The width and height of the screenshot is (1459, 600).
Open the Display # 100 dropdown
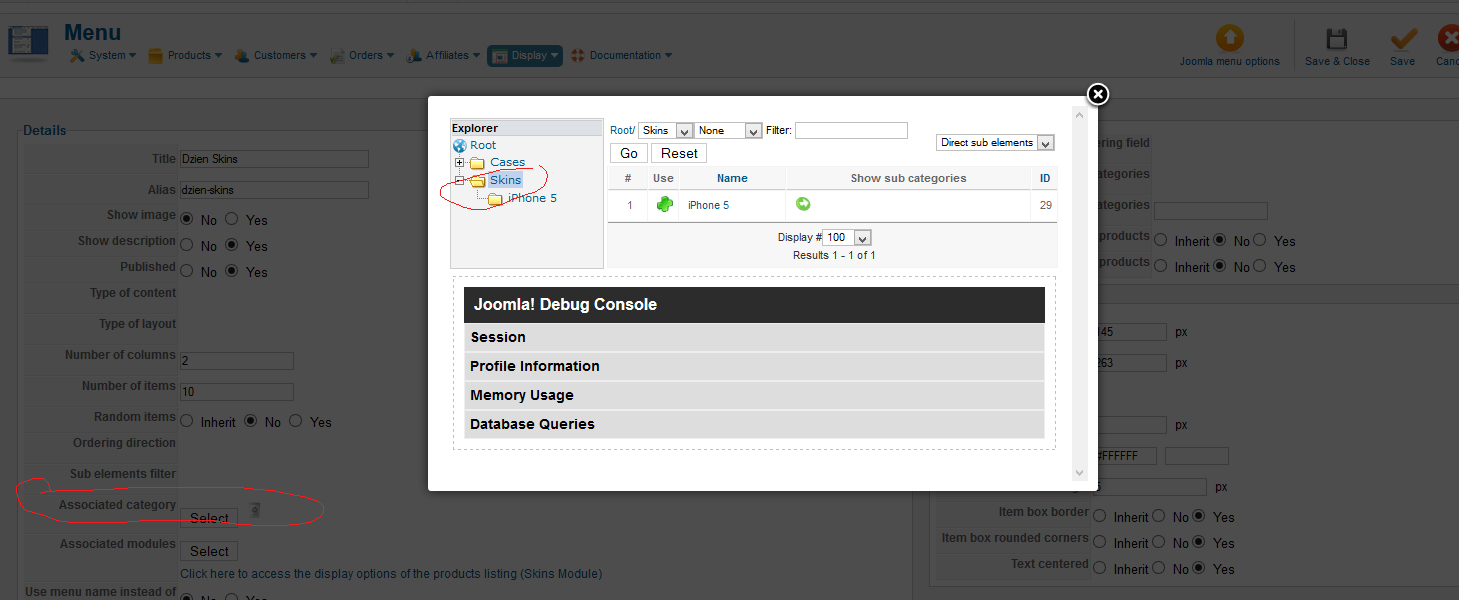pyautogui.click(x=847, y=238)
